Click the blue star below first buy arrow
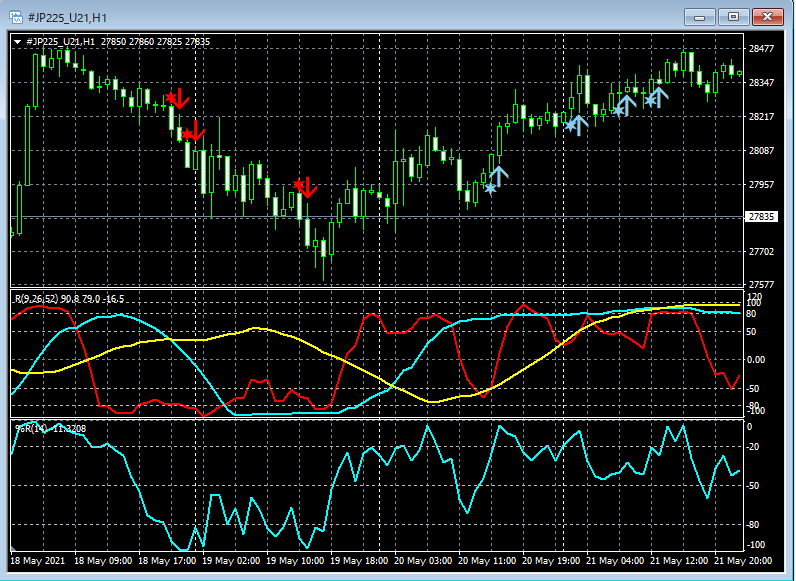796x581 pixels. [490, 189]
